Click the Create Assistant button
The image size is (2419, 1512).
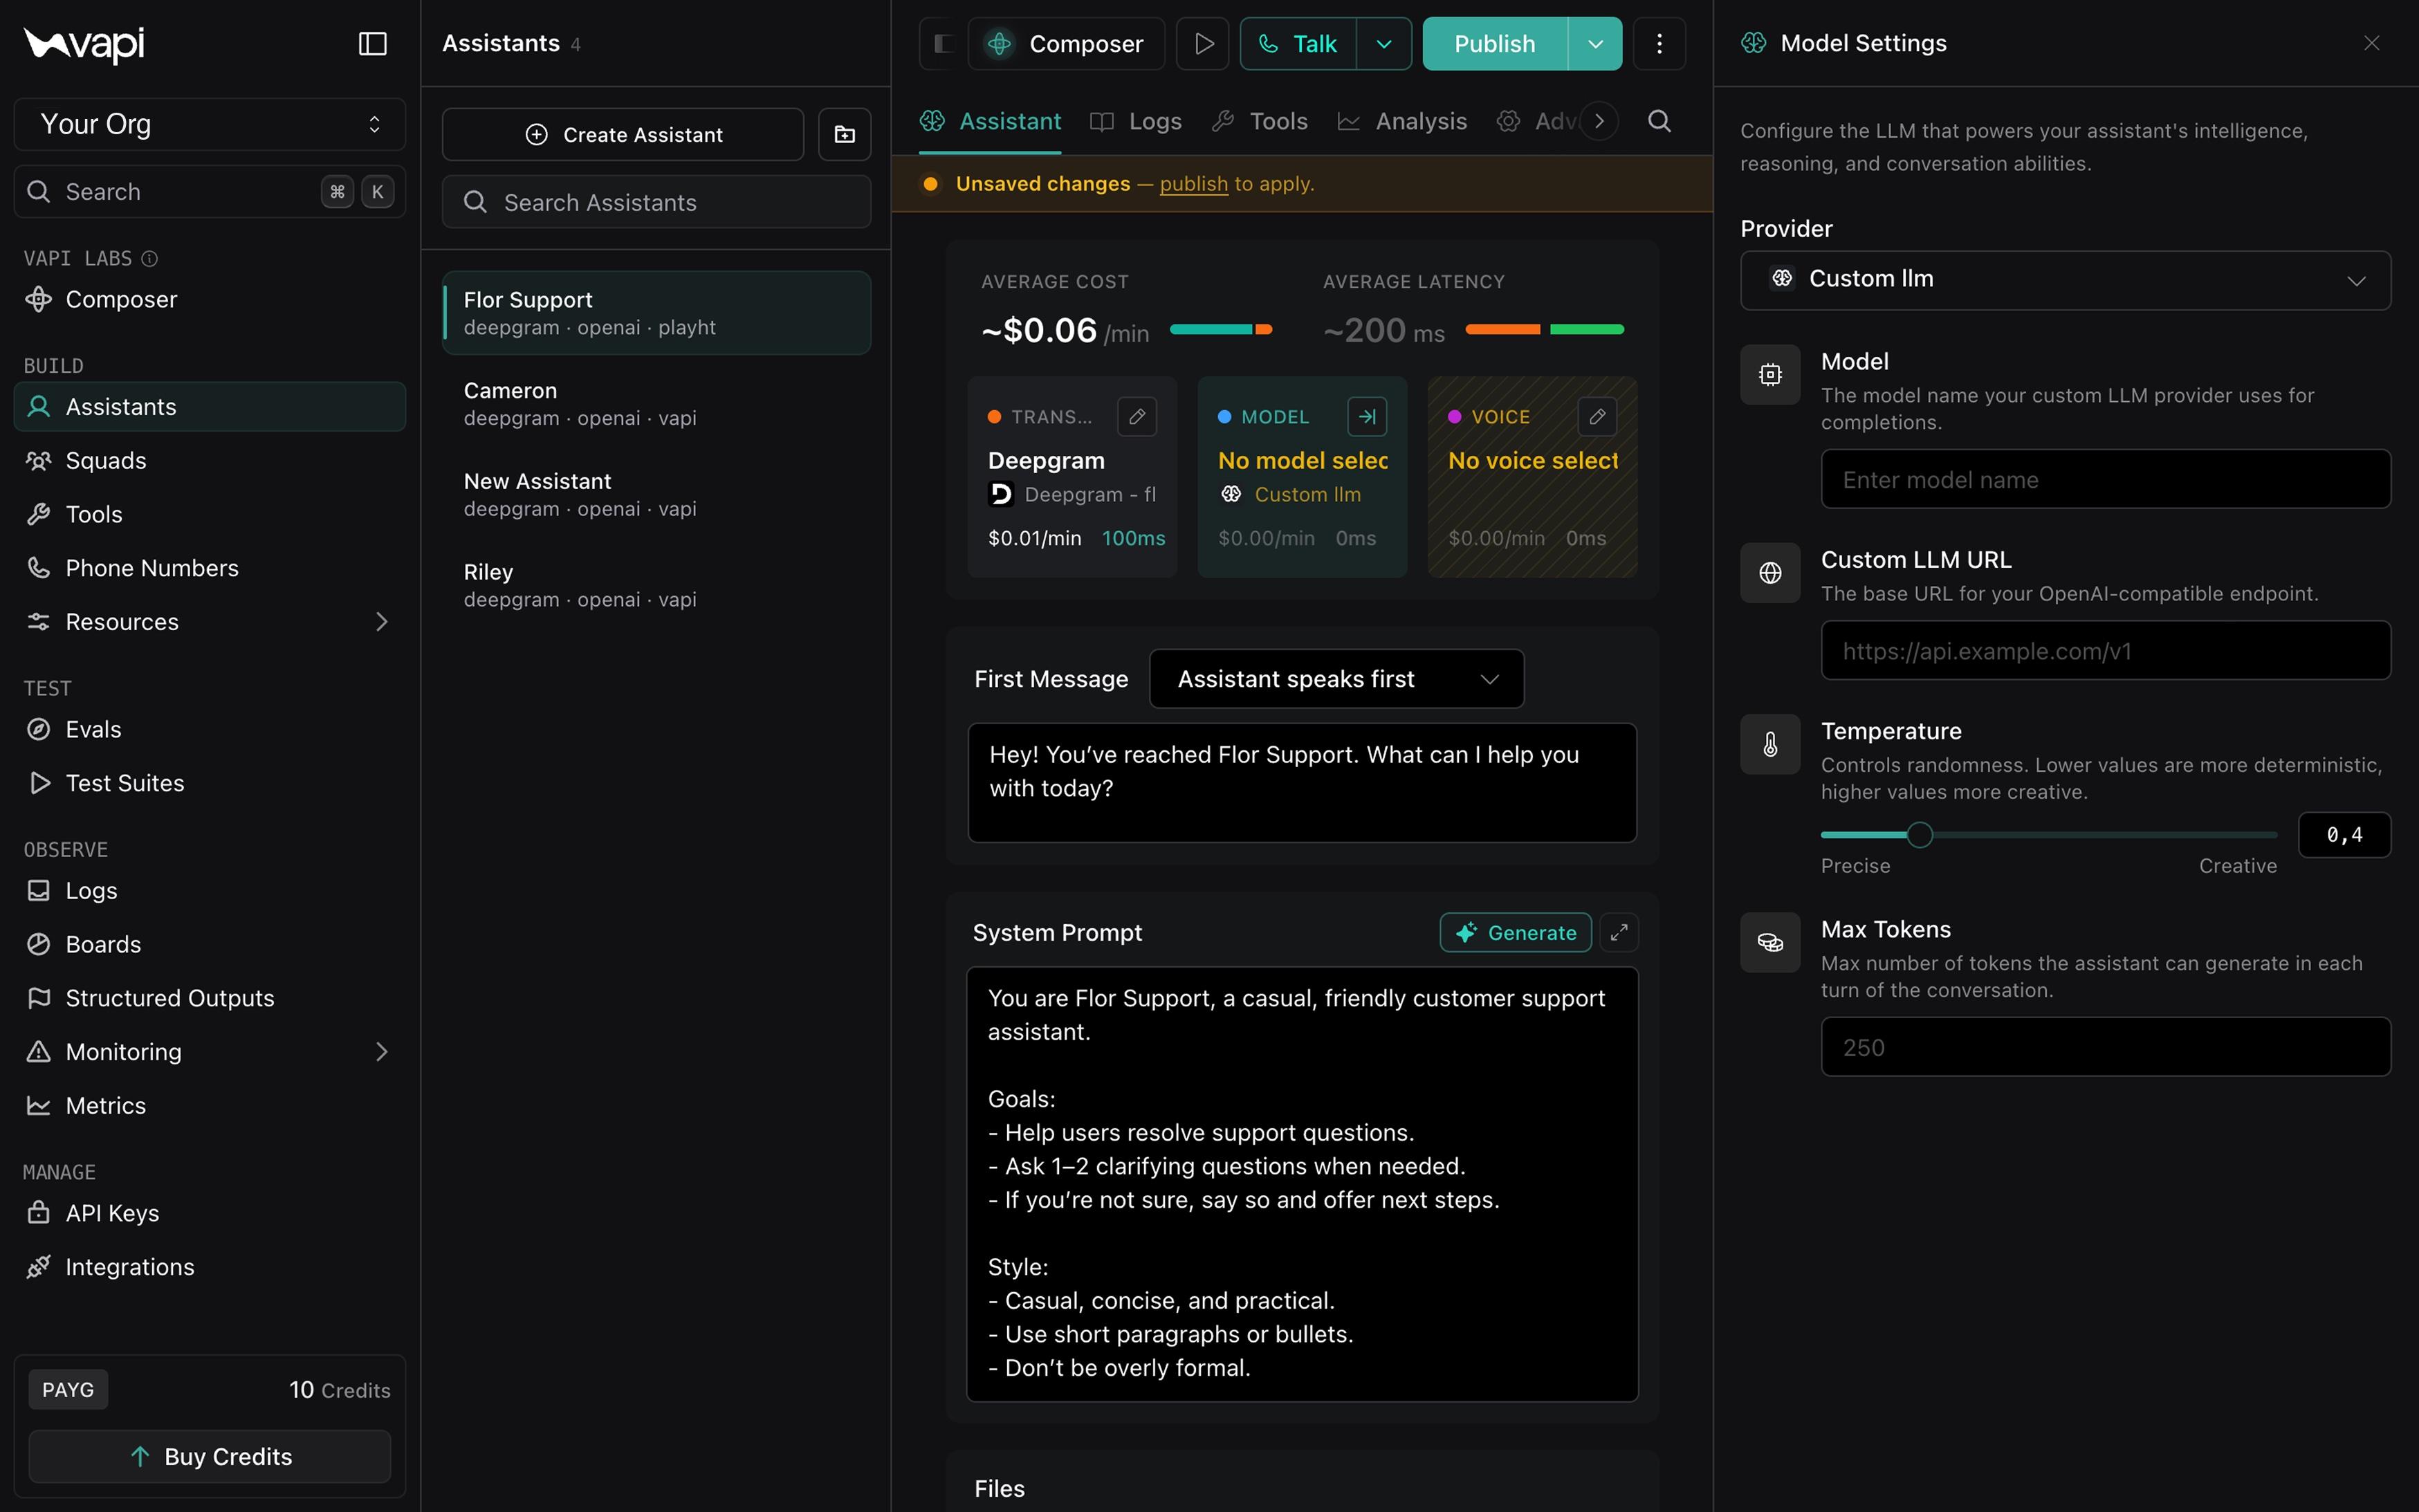(623, 134)
